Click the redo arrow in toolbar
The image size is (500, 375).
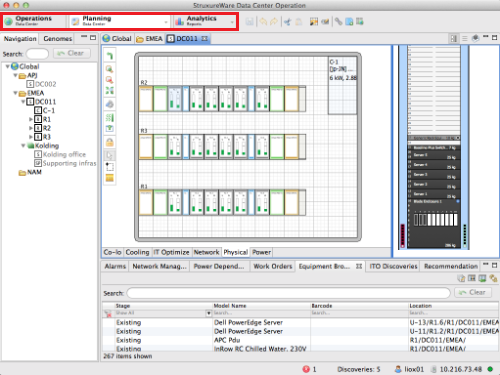(274, 22)
